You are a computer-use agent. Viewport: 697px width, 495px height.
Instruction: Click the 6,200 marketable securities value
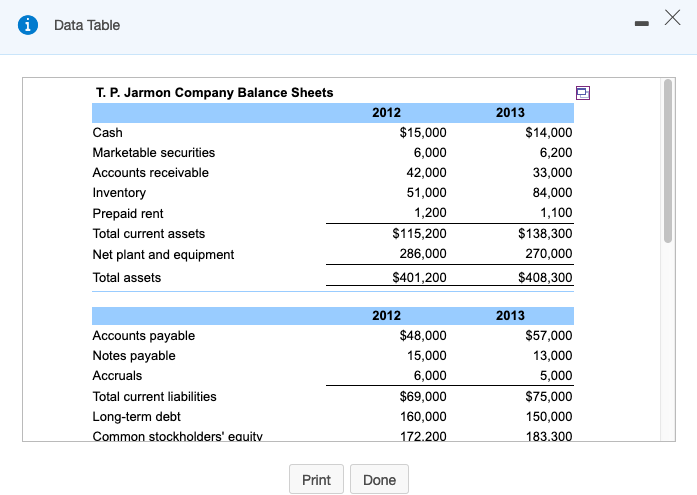[x=556, y=152]
